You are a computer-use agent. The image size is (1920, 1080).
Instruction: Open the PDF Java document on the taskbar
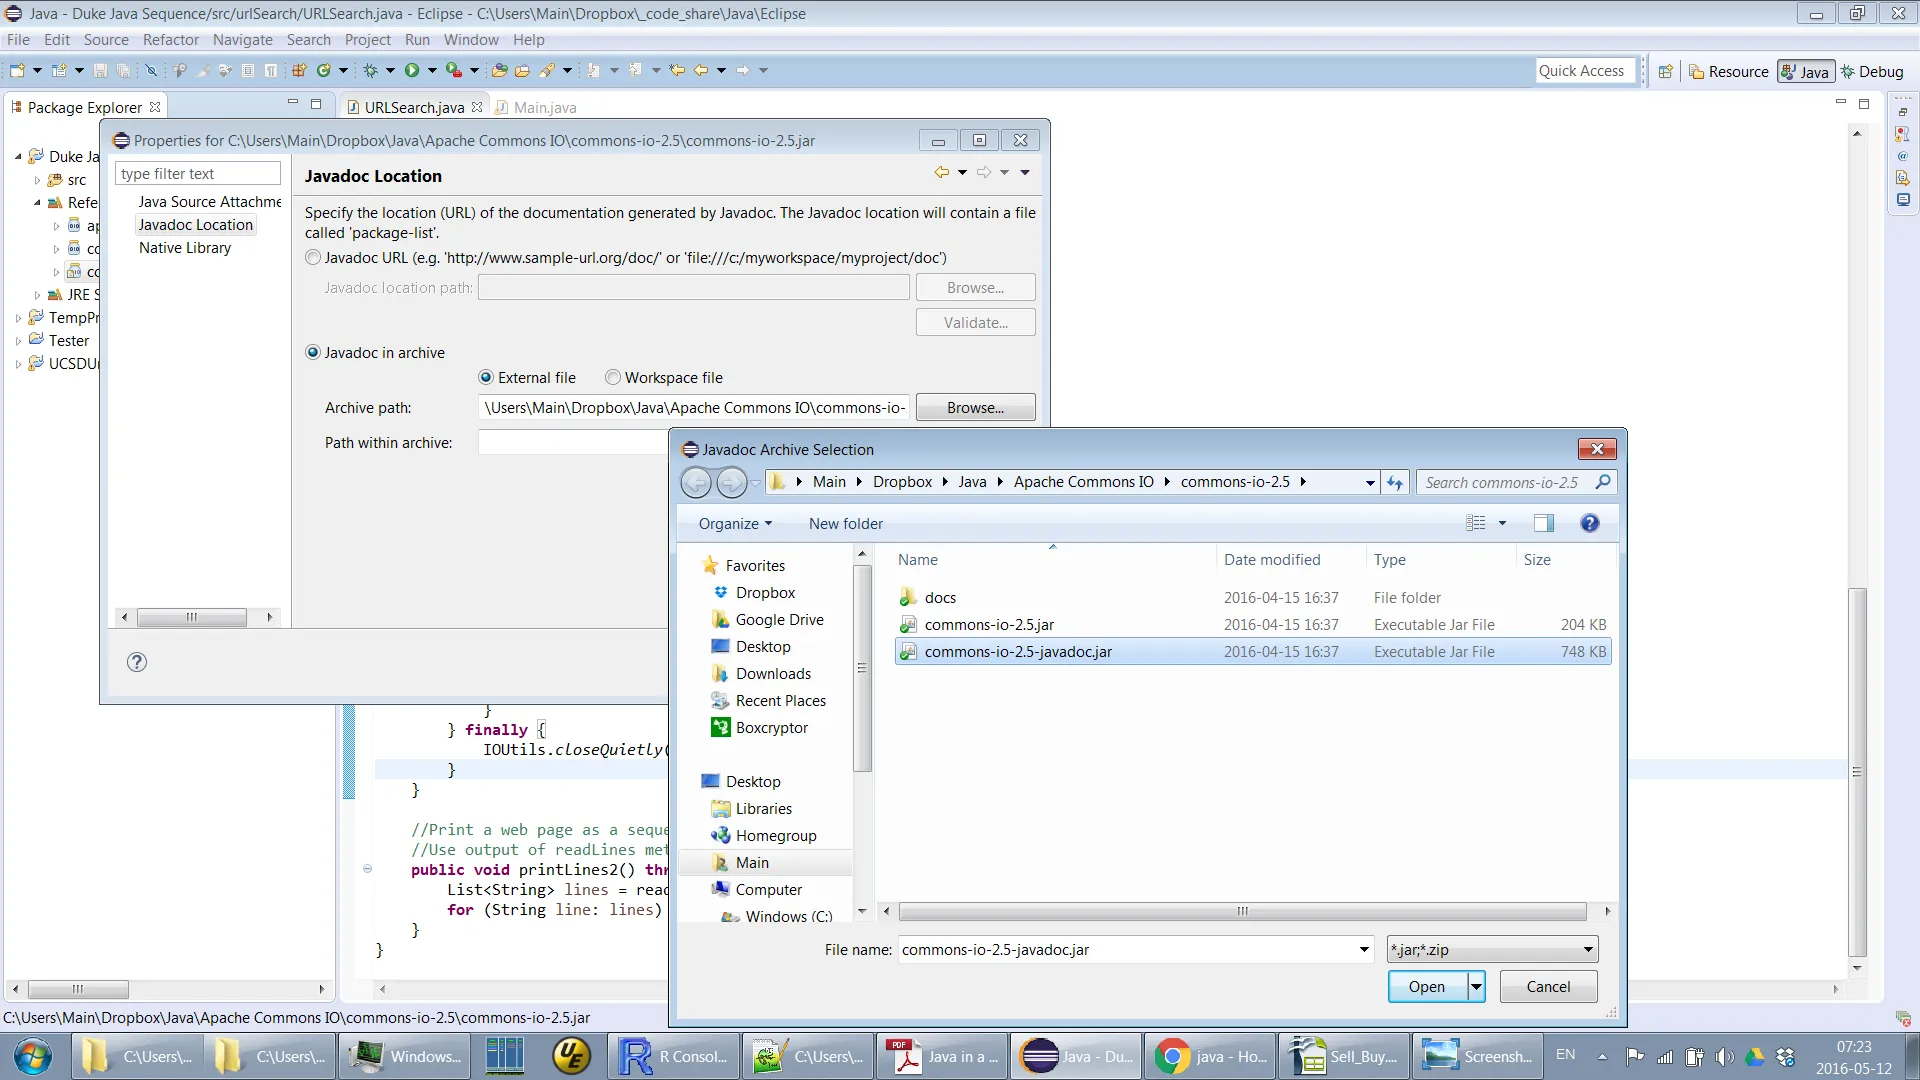(x=943, y=1056)
